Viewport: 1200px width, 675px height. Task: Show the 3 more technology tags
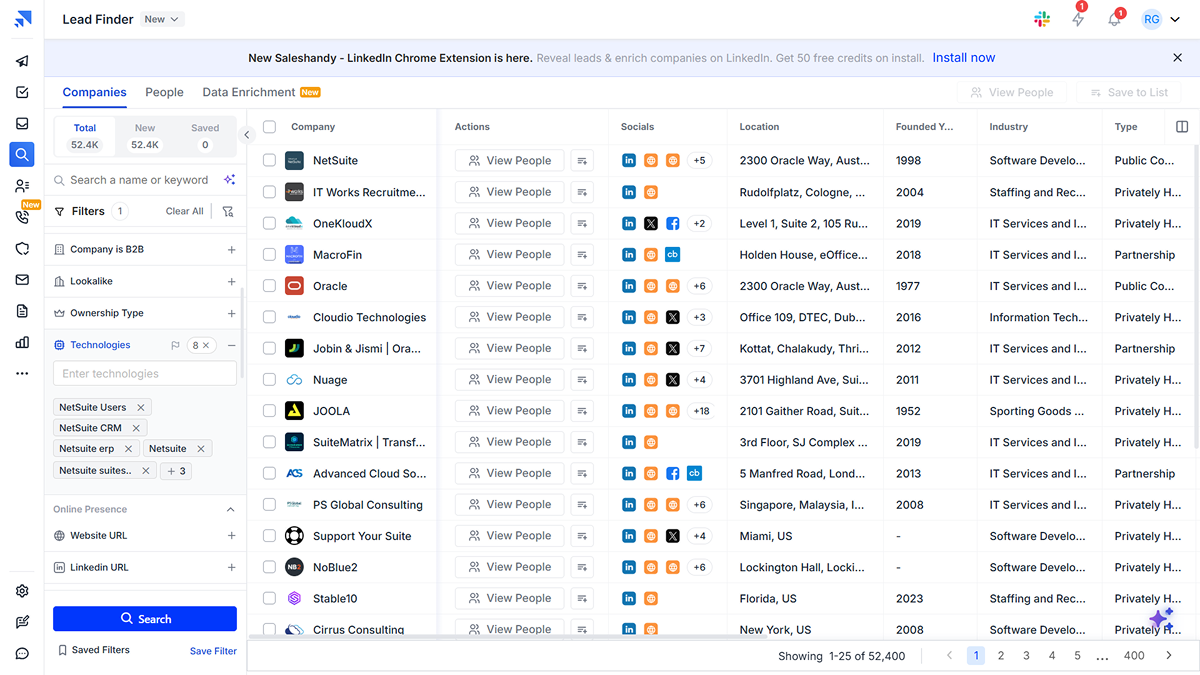pos(177,470)
